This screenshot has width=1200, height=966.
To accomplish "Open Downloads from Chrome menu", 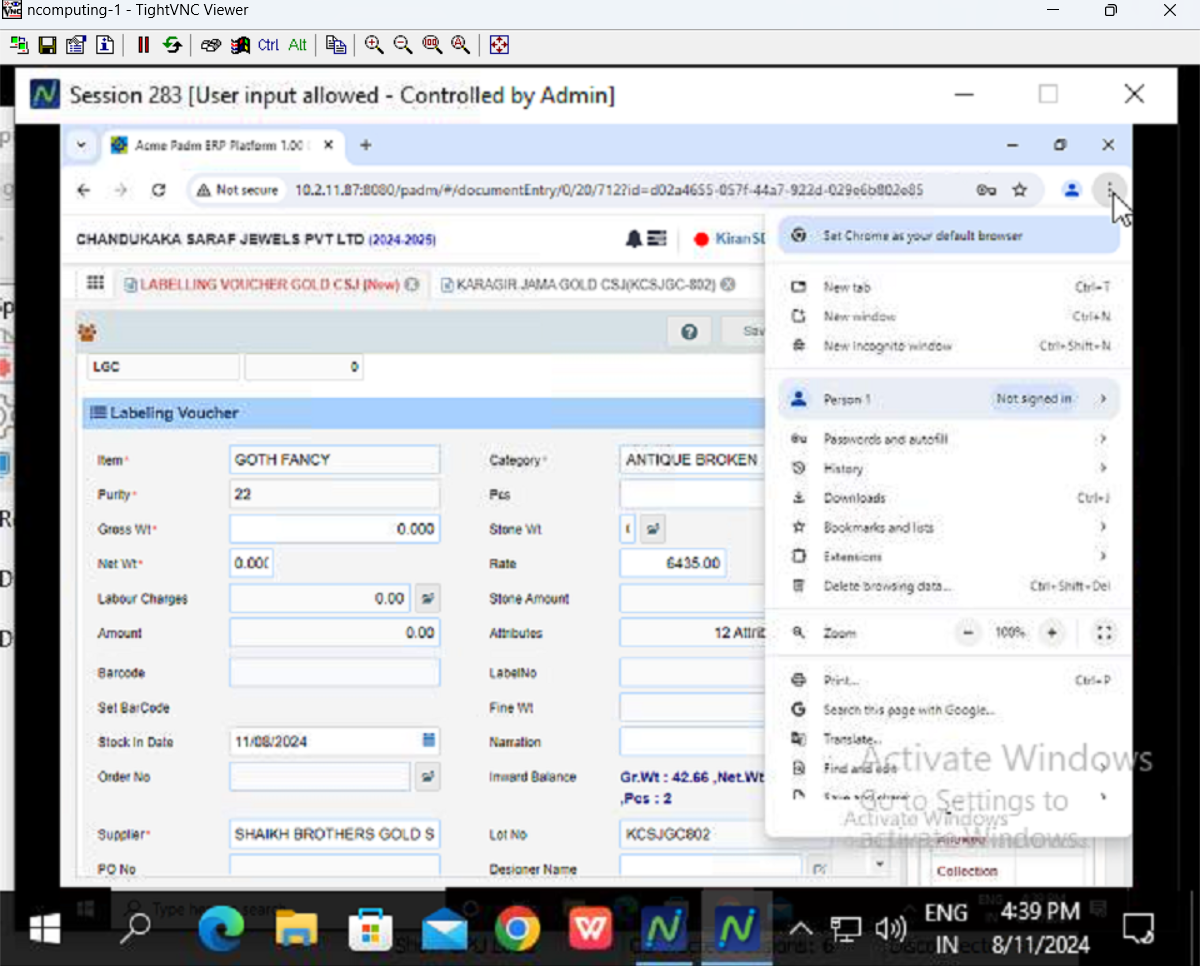I will pyautogui.click(x=950, y=498).
